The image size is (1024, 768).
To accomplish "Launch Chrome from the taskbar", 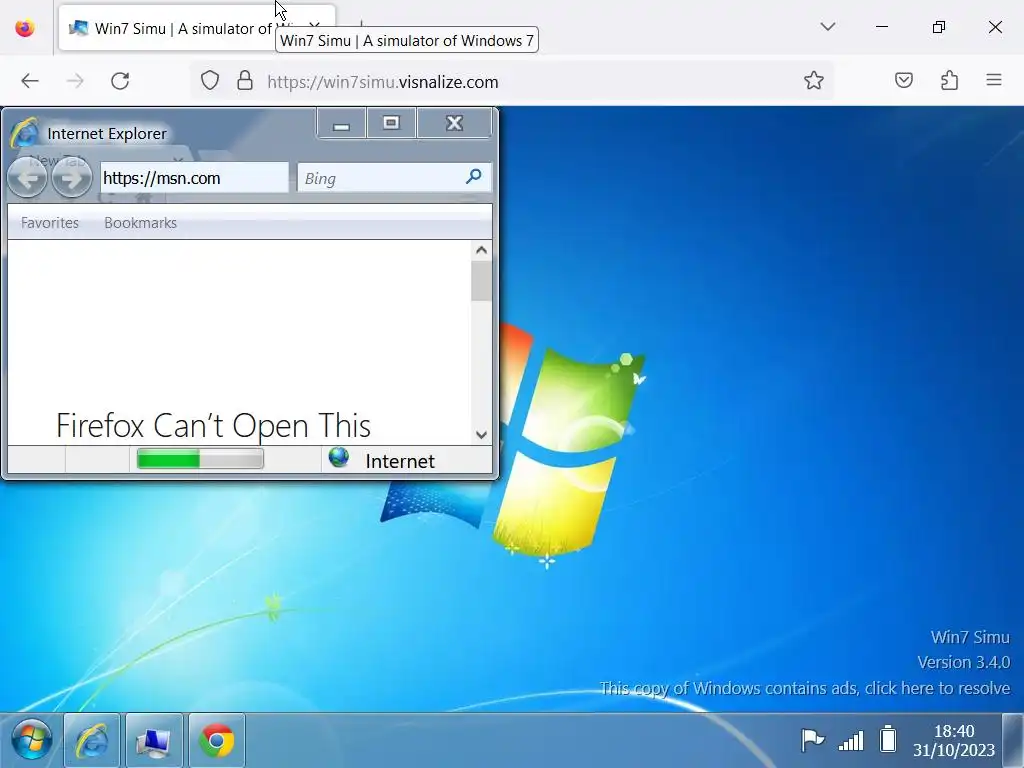I will (x=217, y=741).
